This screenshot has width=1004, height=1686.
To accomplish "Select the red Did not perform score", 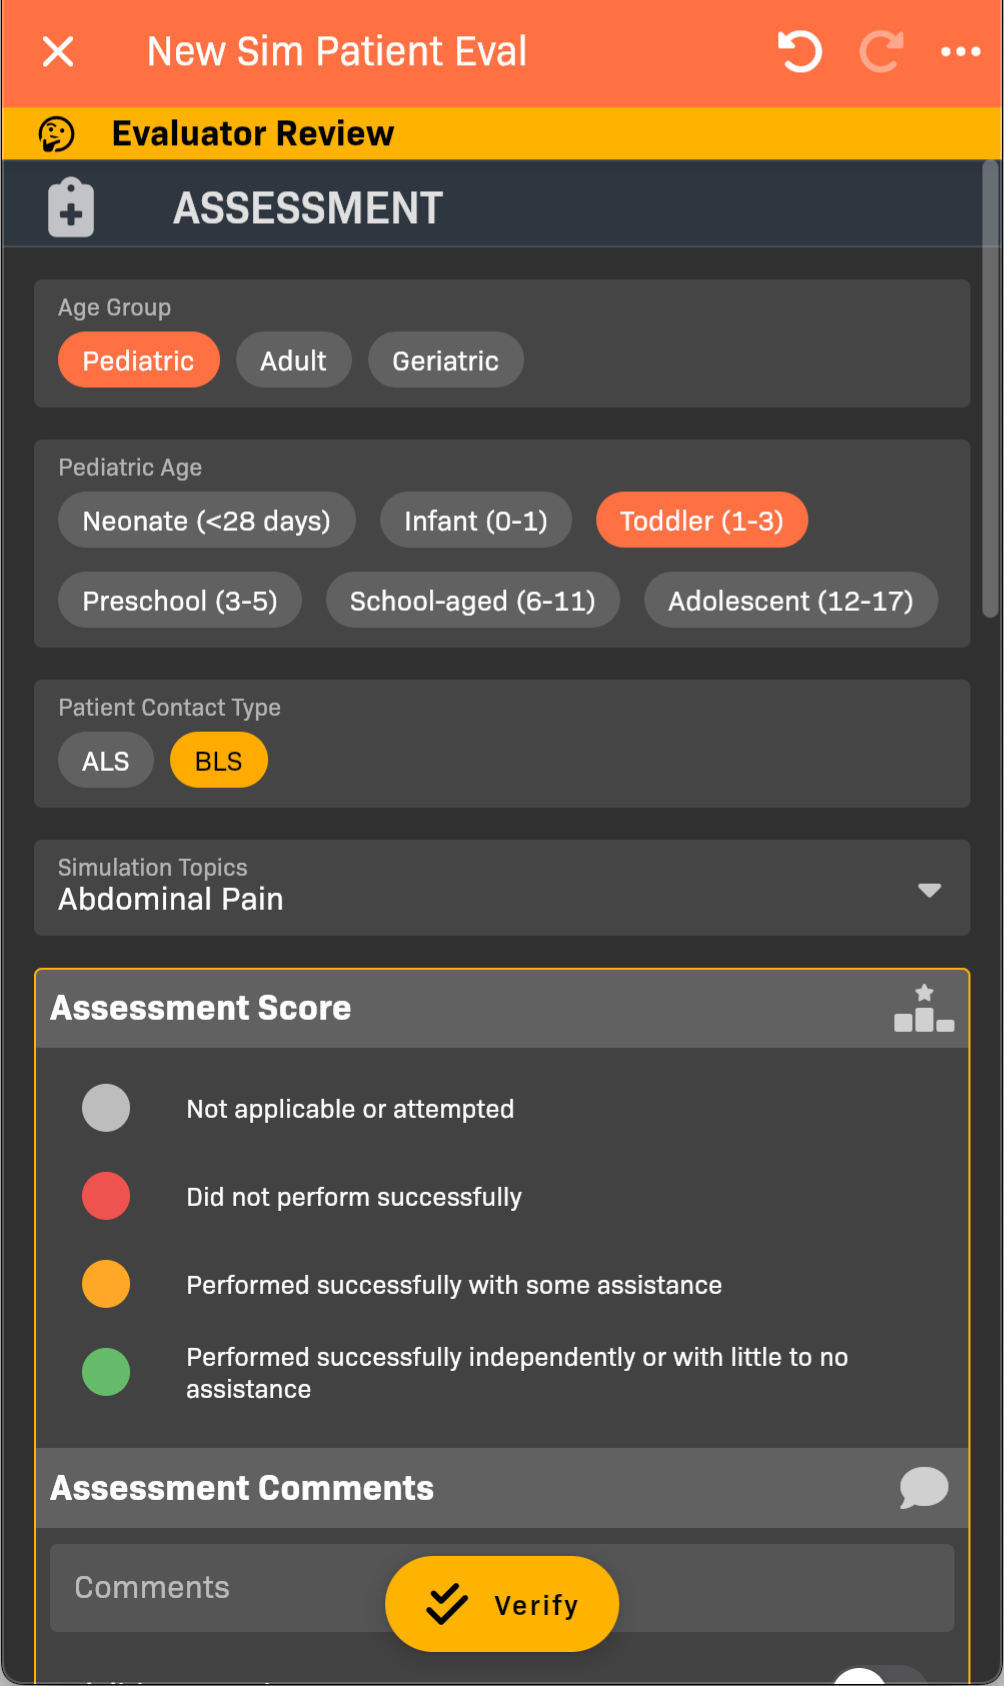I will point(106,1196).
